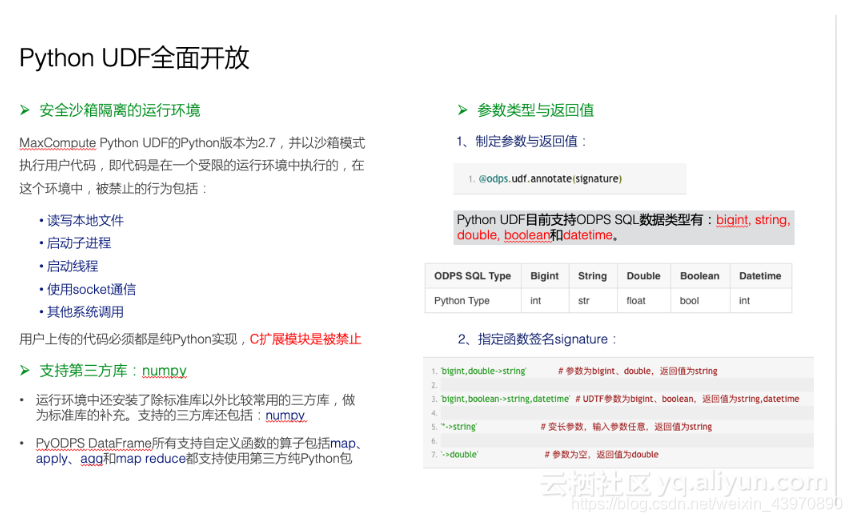Image resolution: width=852 pixels, height=522 pixels.
Task: Click code line '@odps.udf.annotate(signature)'
Action: click(x=550, y=179)
